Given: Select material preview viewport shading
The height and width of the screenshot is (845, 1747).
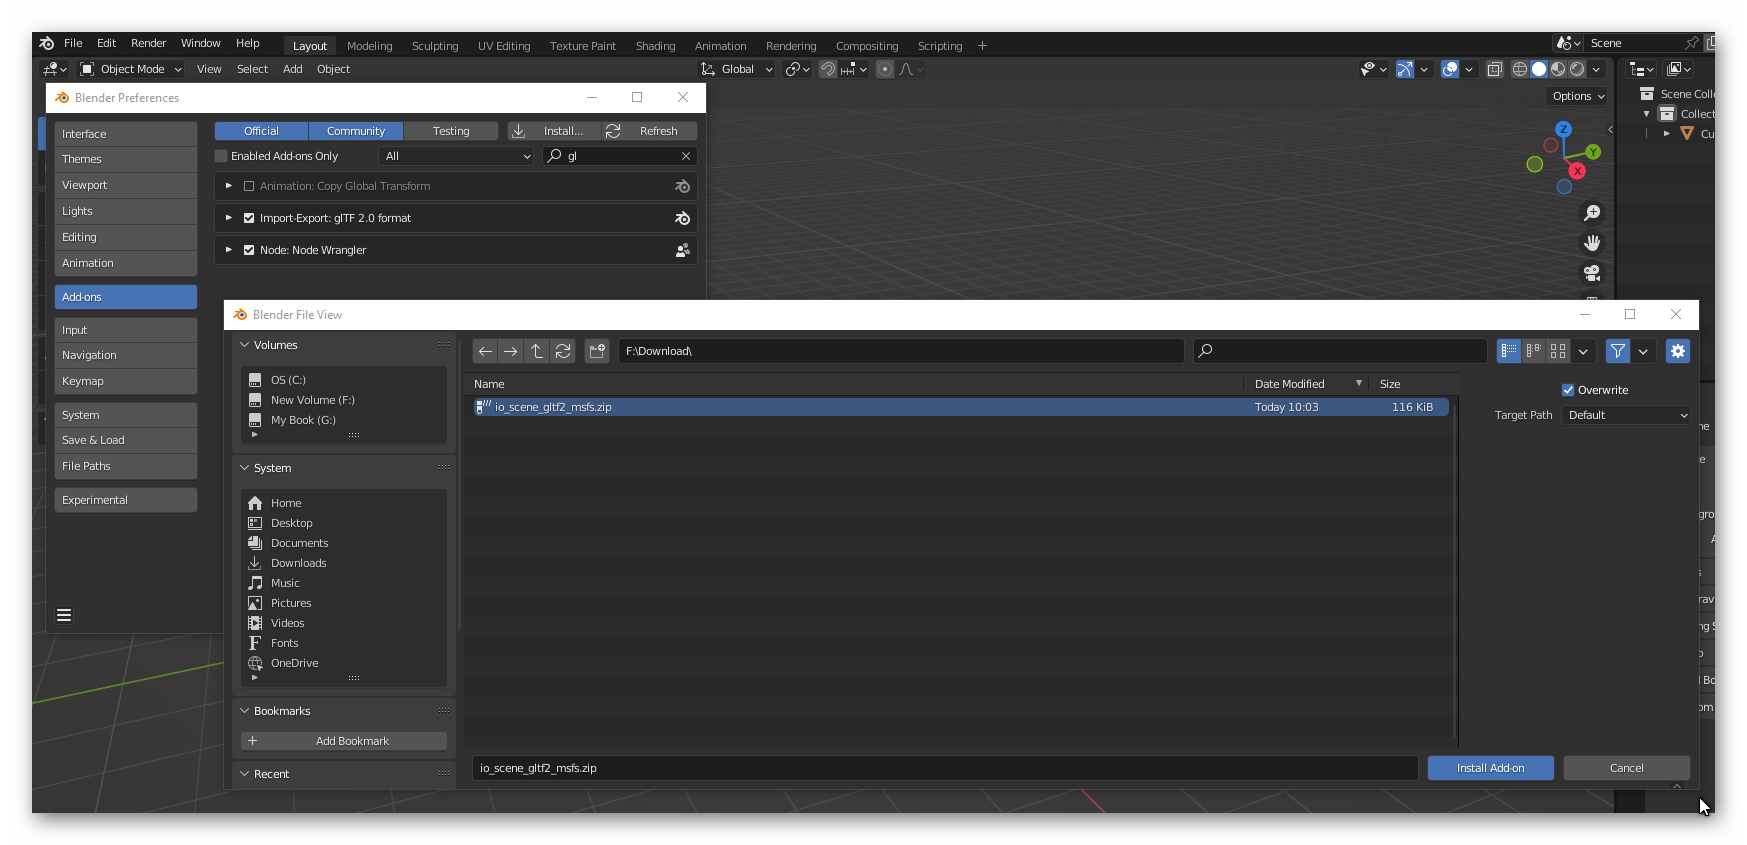Looking at the screenshot, I should coord(1558,69).
